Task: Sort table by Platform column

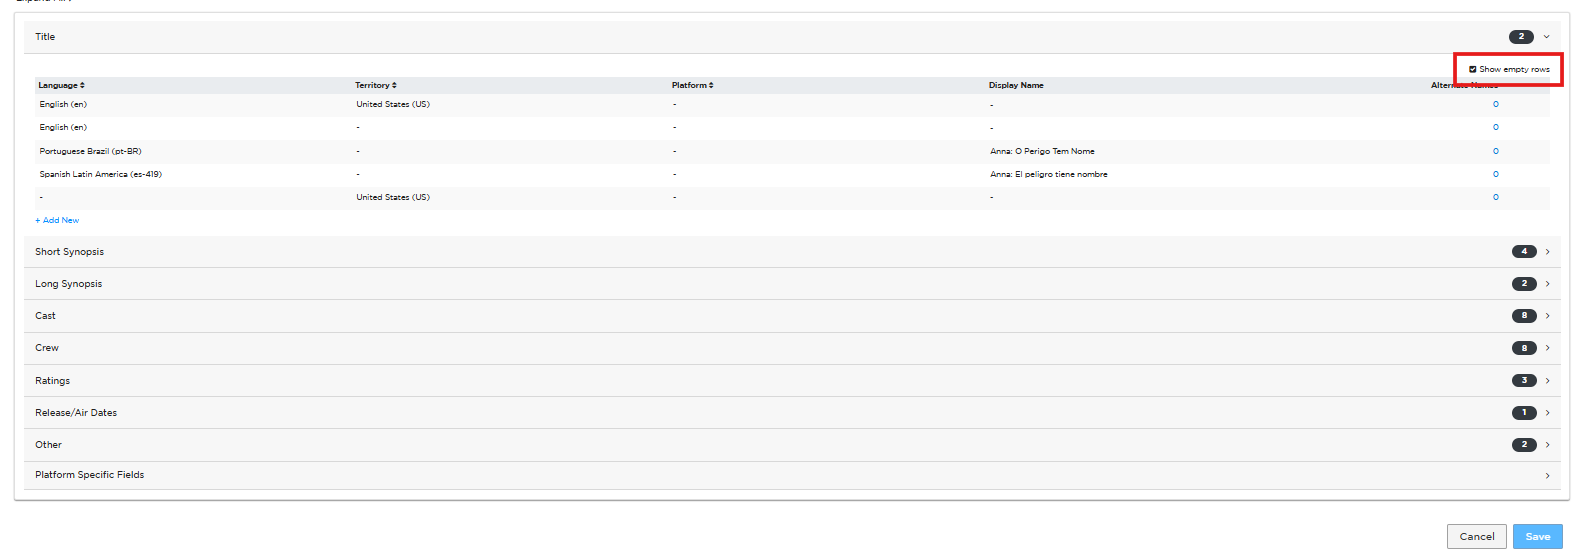Action: tap(693, 85)
